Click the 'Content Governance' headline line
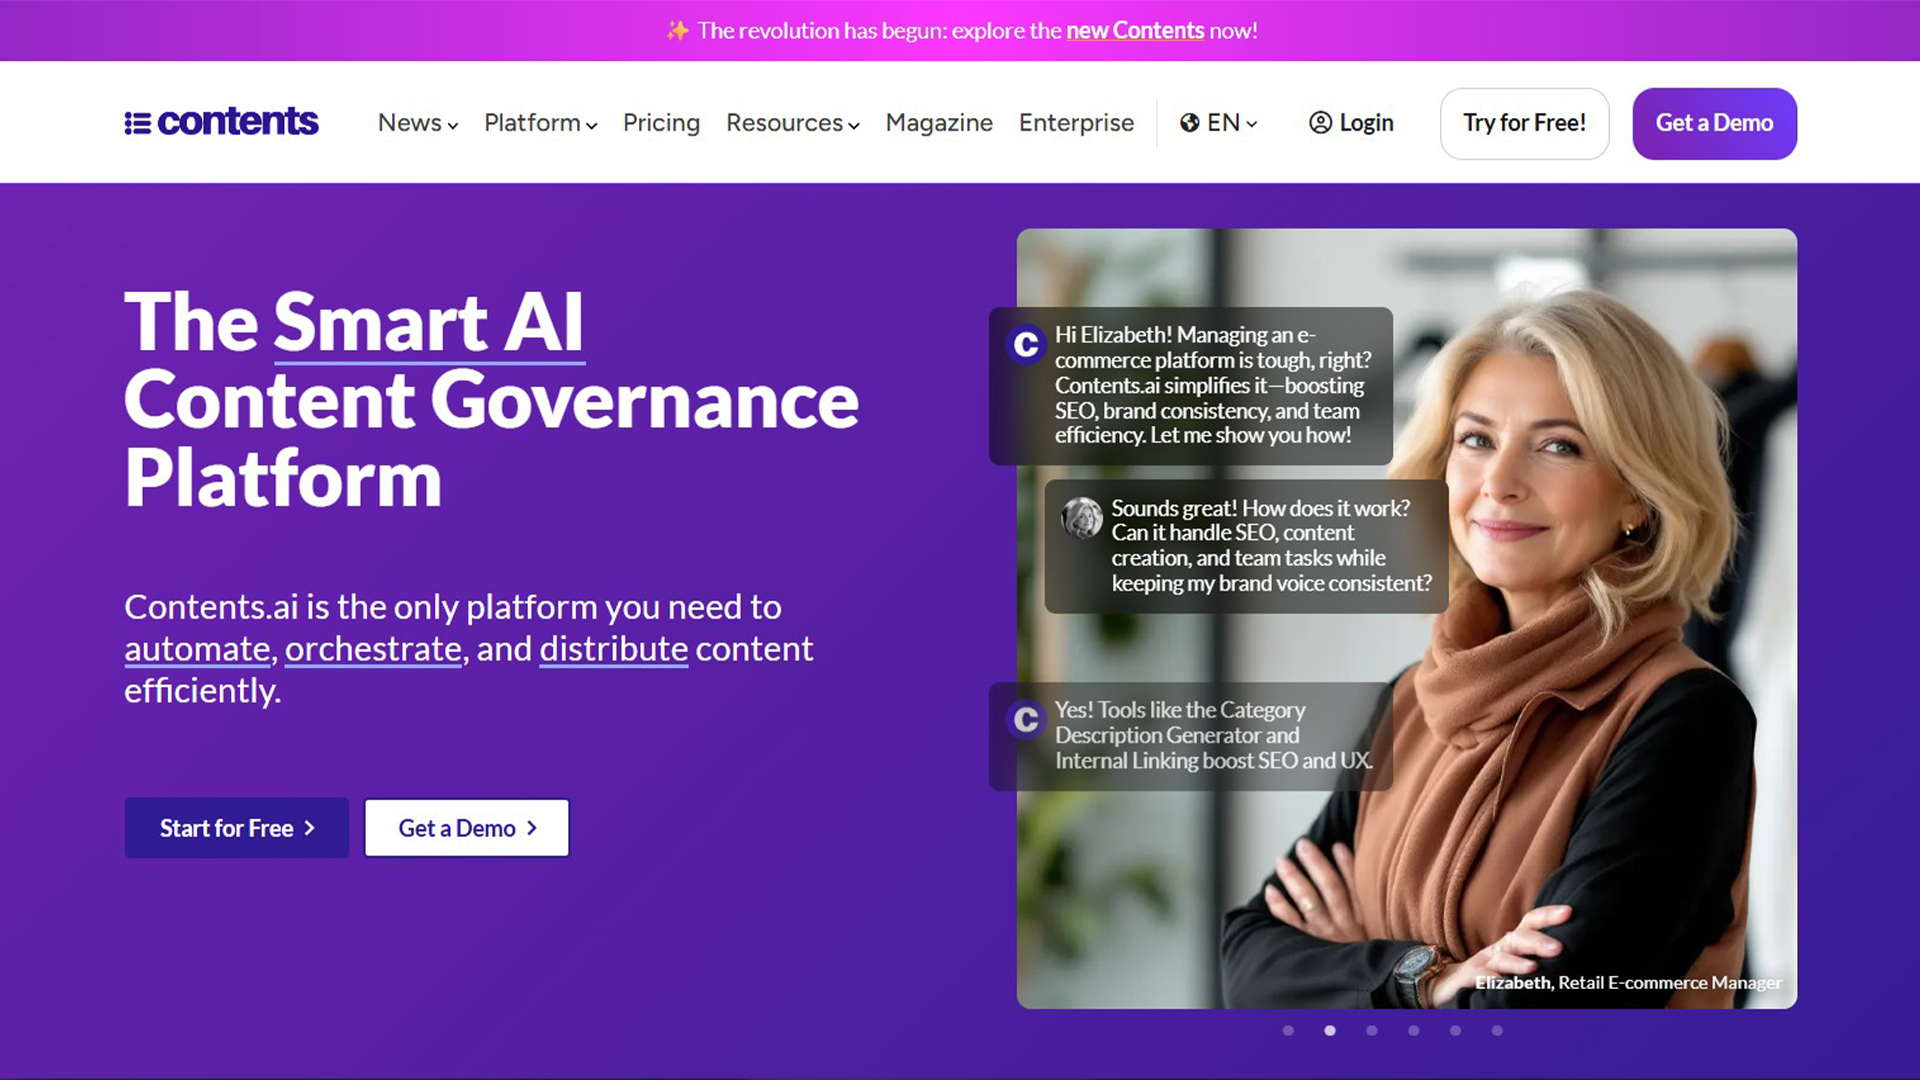1920x1080 pixels. (x=491, y=400)
